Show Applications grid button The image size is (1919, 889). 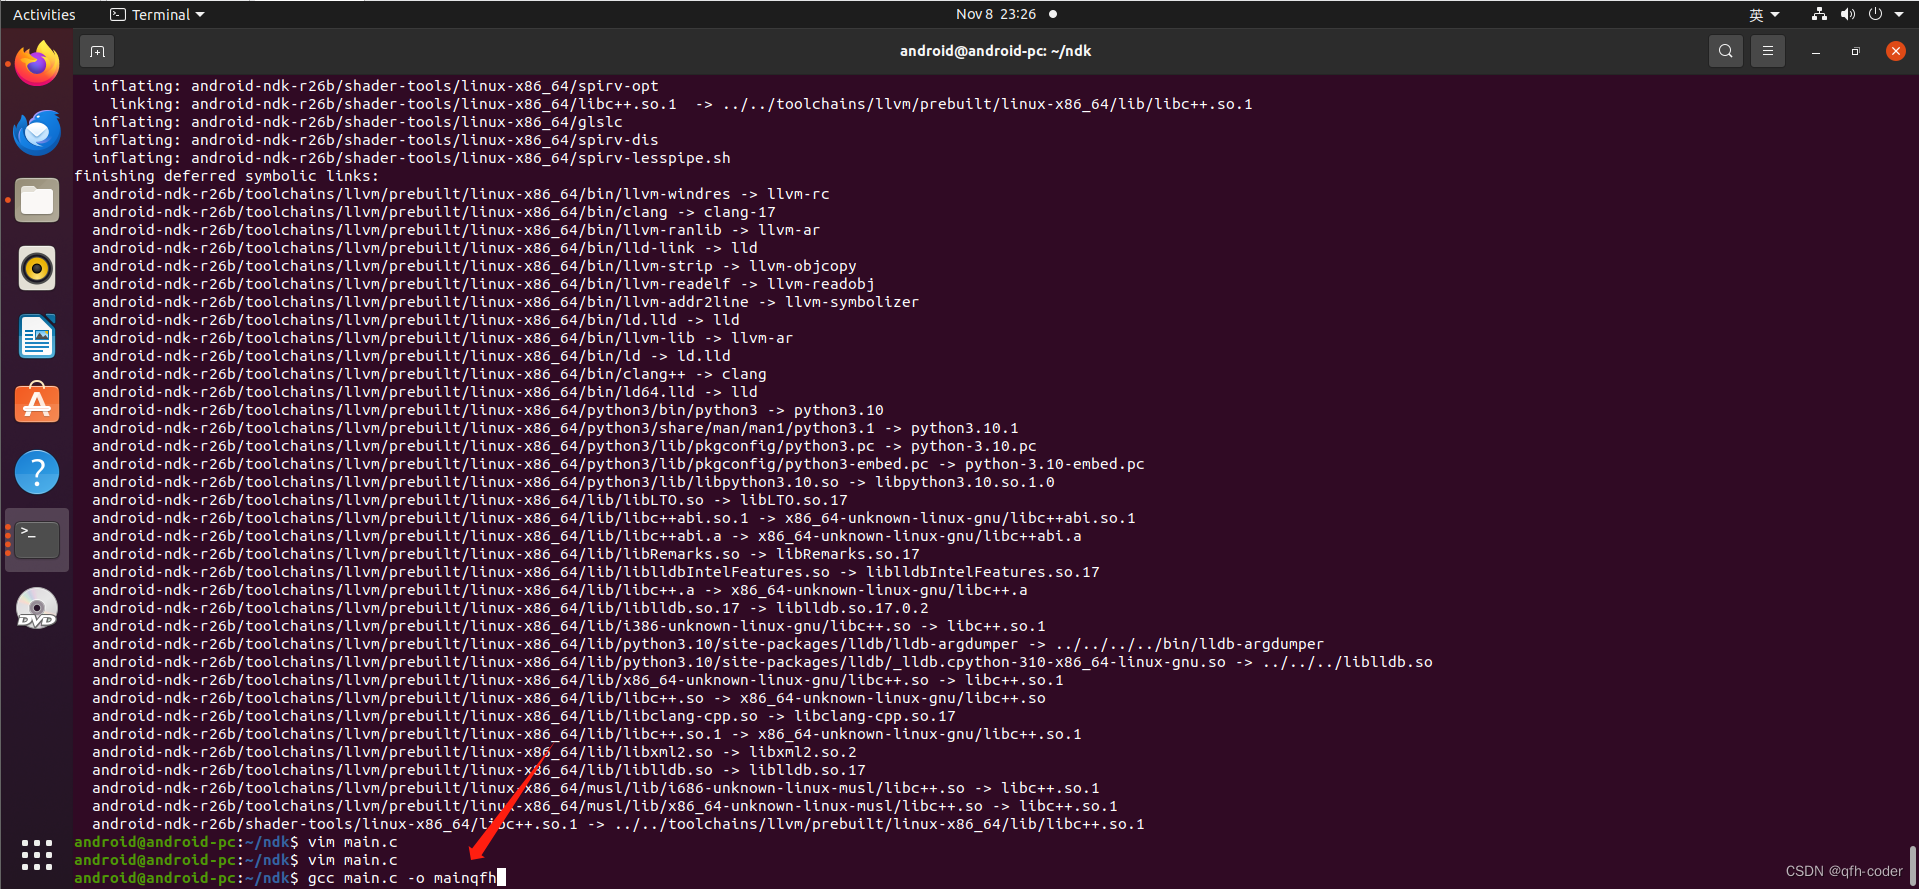pyautogui.click(x=37, y=854)
